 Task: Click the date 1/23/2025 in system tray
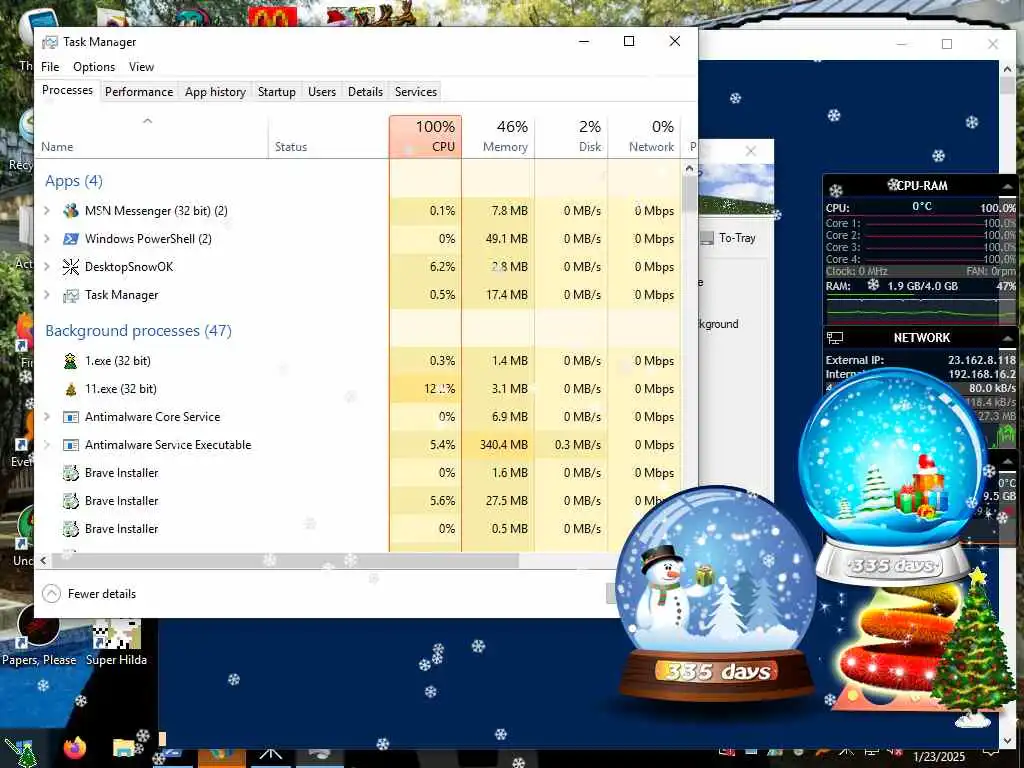[x=939, y=756]
